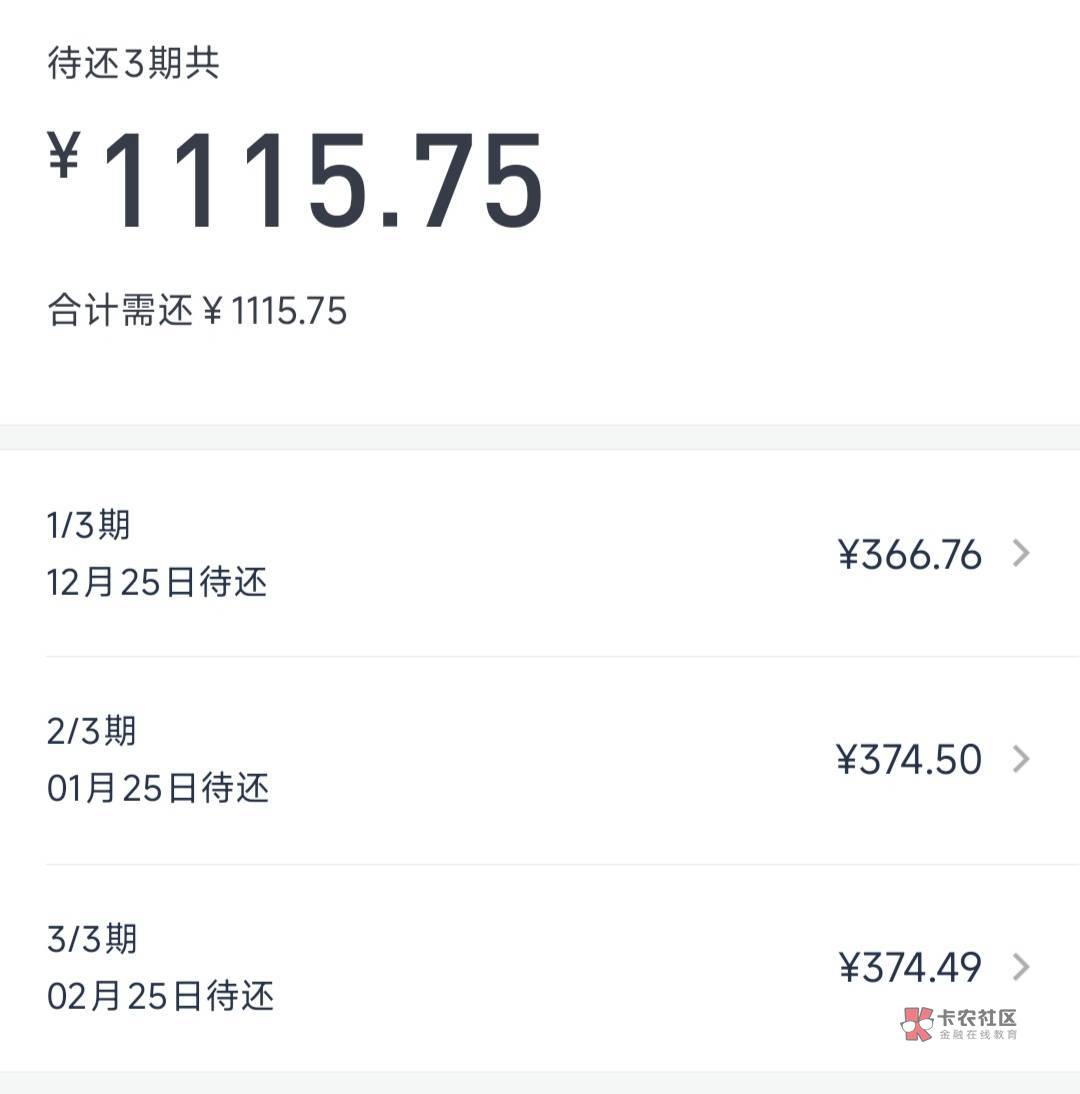Open the ¥374.50 installment chevron arrow
This screenshot has height=1094, width=1080.
(x=1020, y=759)
